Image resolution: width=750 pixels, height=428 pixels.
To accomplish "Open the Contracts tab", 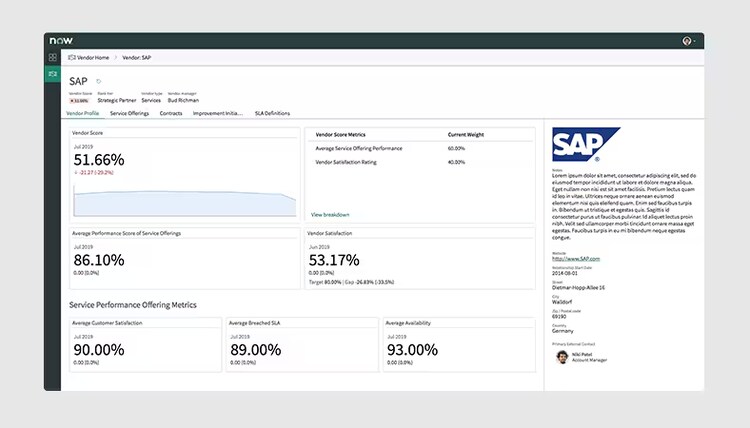I will [x=171, y=113].
